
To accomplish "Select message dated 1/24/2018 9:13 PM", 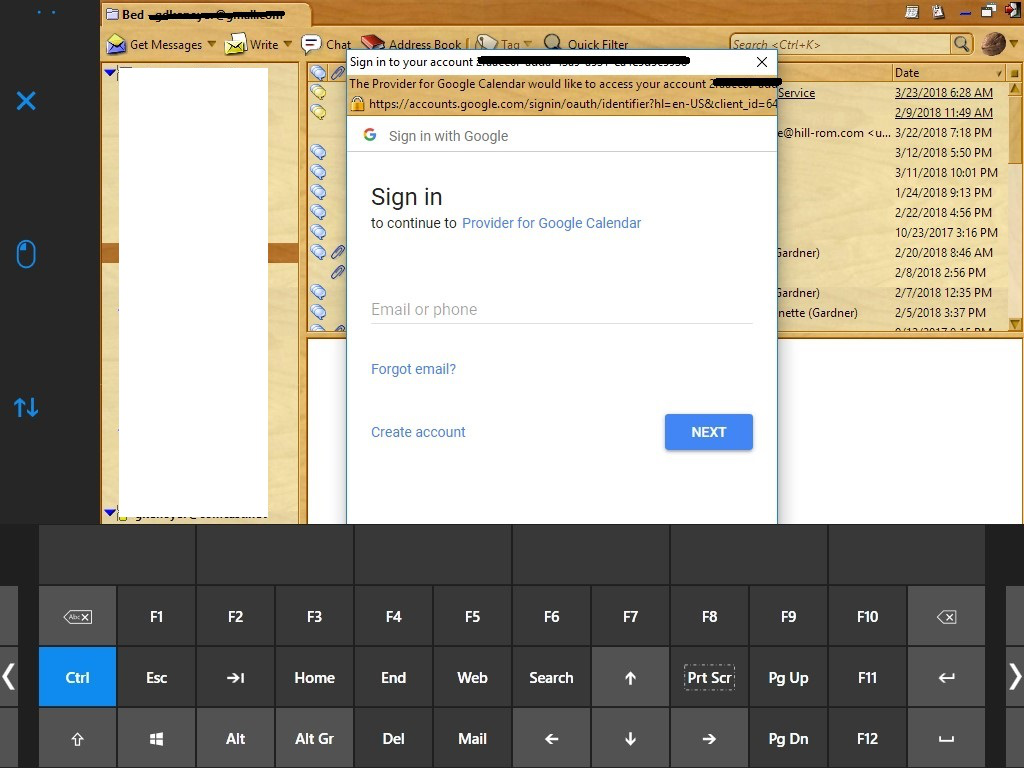I will pos(943,193).
